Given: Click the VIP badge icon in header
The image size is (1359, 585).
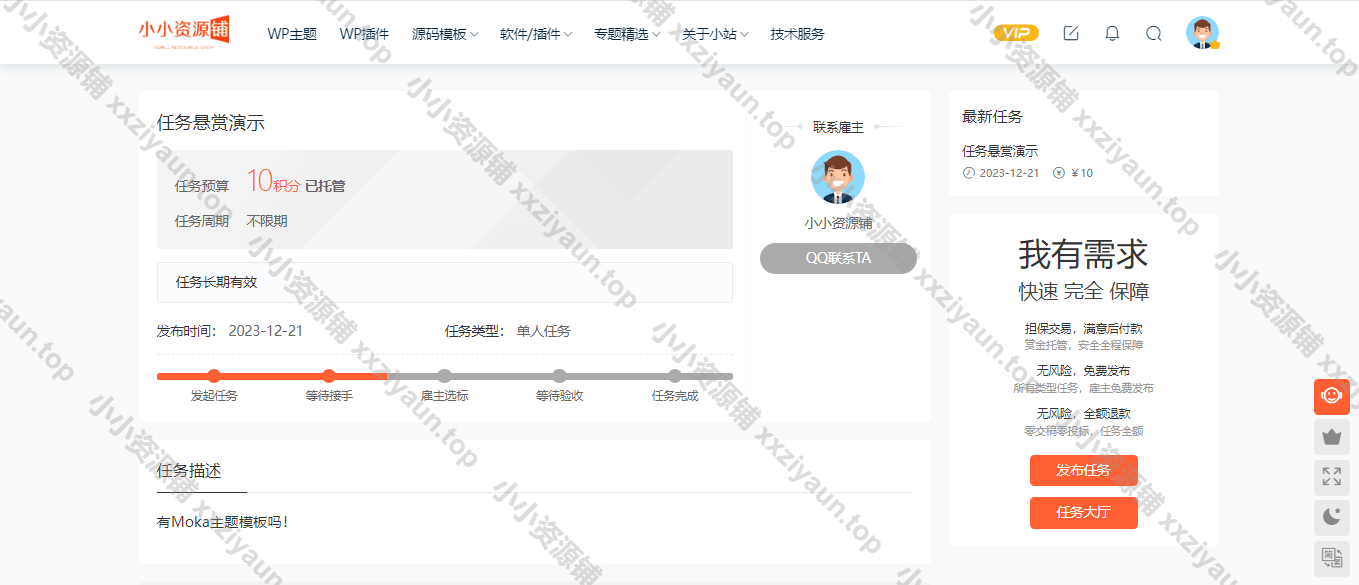Looking at the screenshot, I should (x=1015, y=33).
